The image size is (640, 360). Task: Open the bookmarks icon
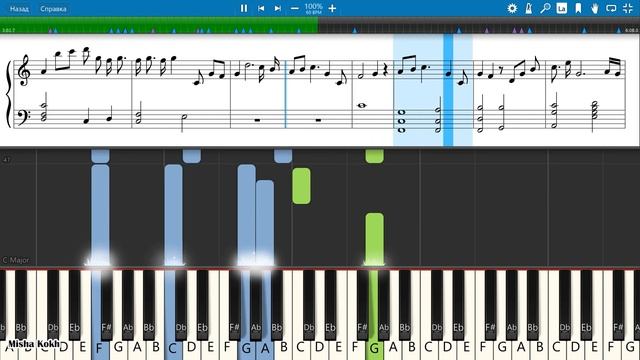(578, 8)
